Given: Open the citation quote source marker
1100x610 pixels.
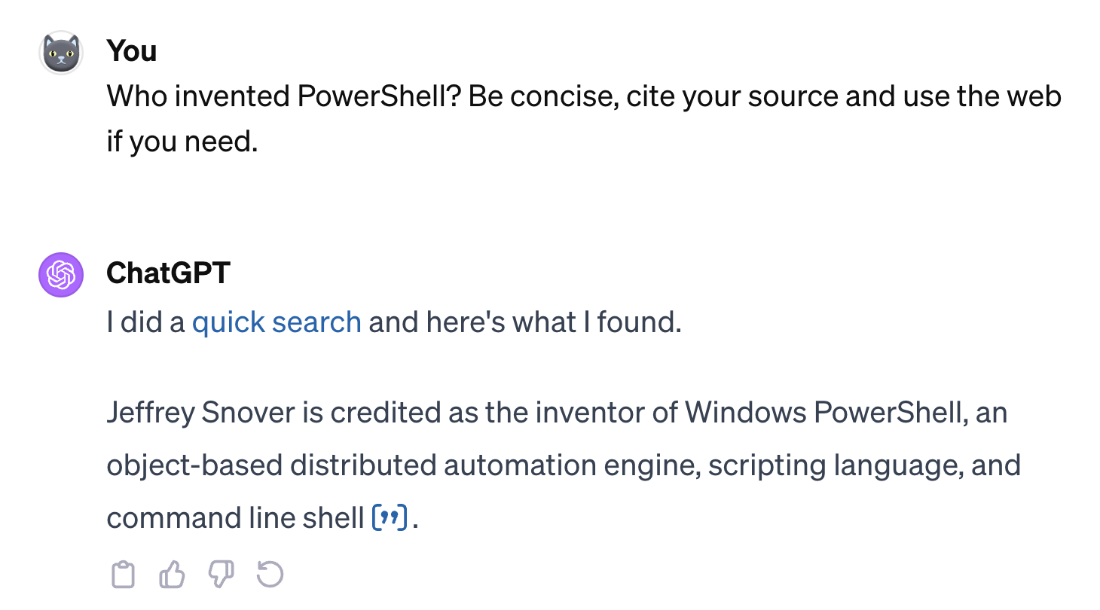Looking at the screenshot, I should 389,519.
